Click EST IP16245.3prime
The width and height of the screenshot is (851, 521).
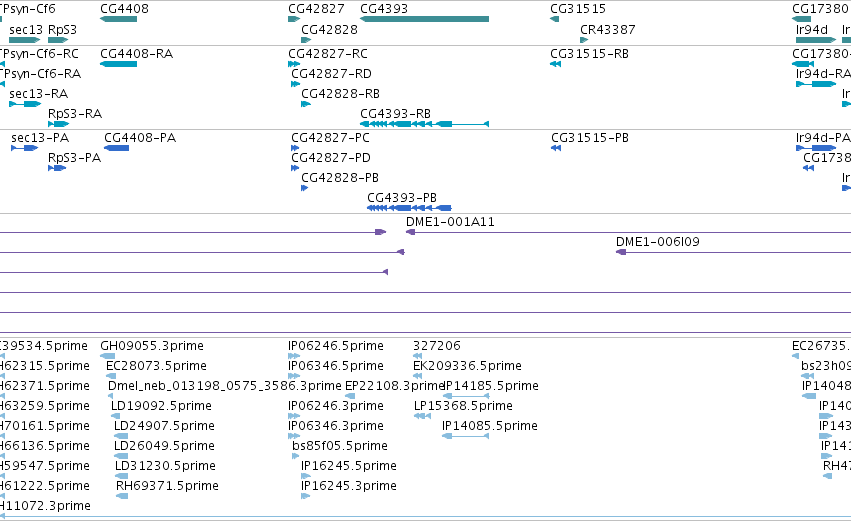click(349, 487)
